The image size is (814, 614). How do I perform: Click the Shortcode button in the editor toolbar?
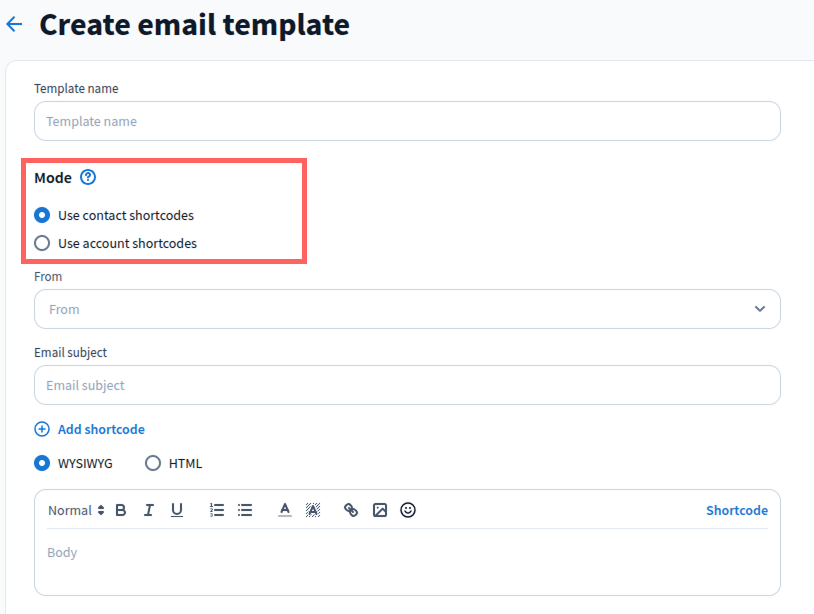click(737, 510)
